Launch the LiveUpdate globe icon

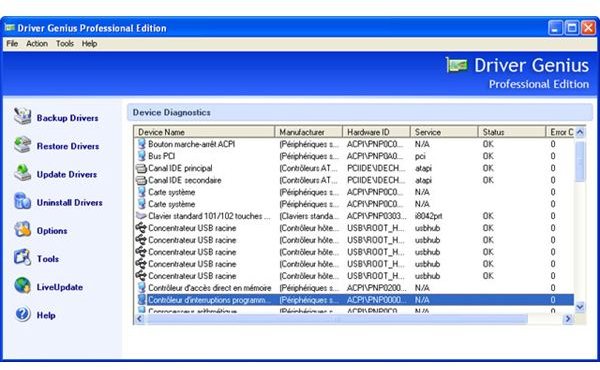coord(23,286)
